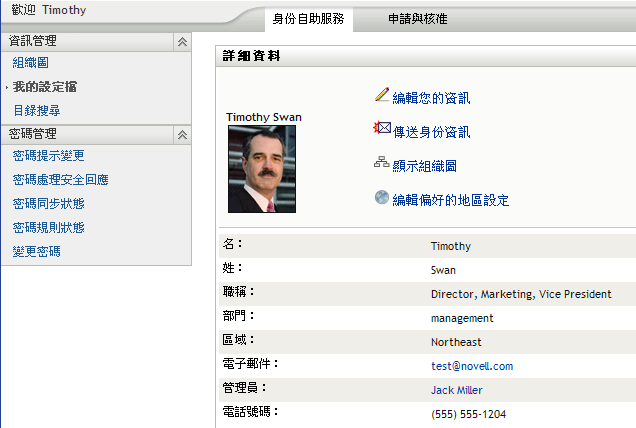Click Timothy Swan's profile photo
Screen dimensions: 636x428
262,169
